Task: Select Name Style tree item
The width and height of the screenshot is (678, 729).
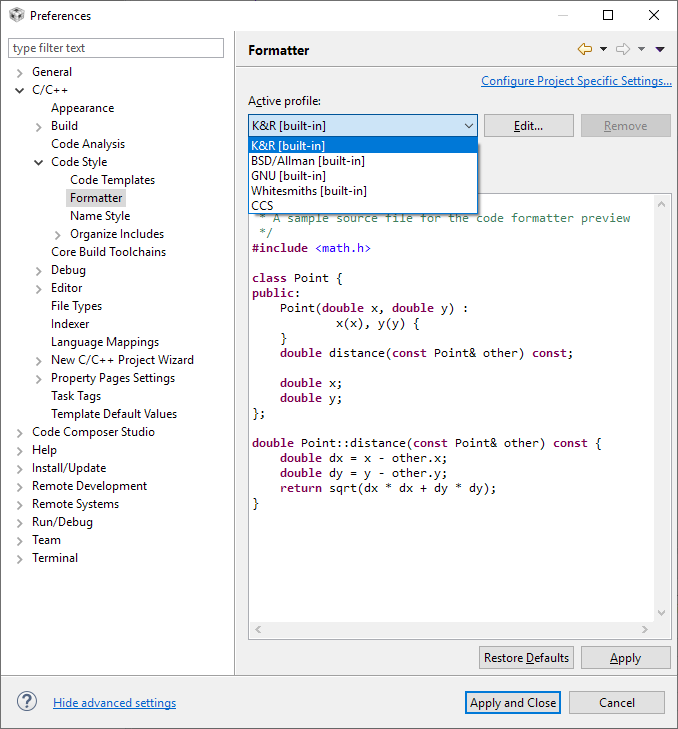Action: pyautogui.click(x=100, y=216)
